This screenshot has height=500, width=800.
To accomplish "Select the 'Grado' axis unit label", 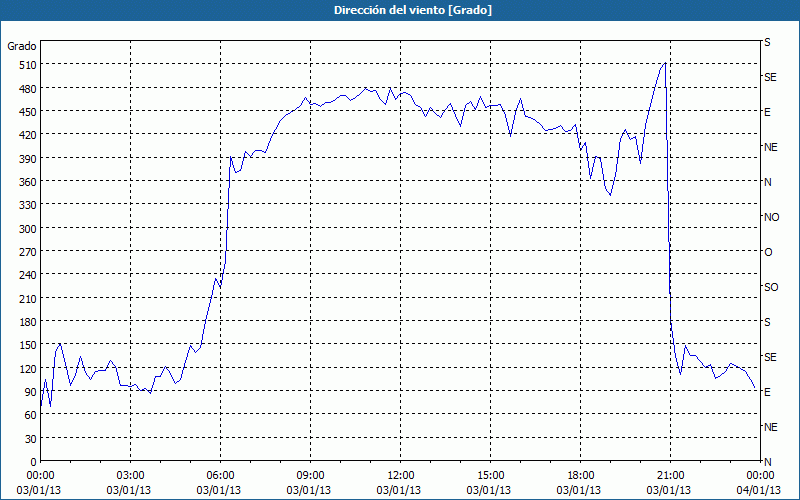I will click(22, 46).
